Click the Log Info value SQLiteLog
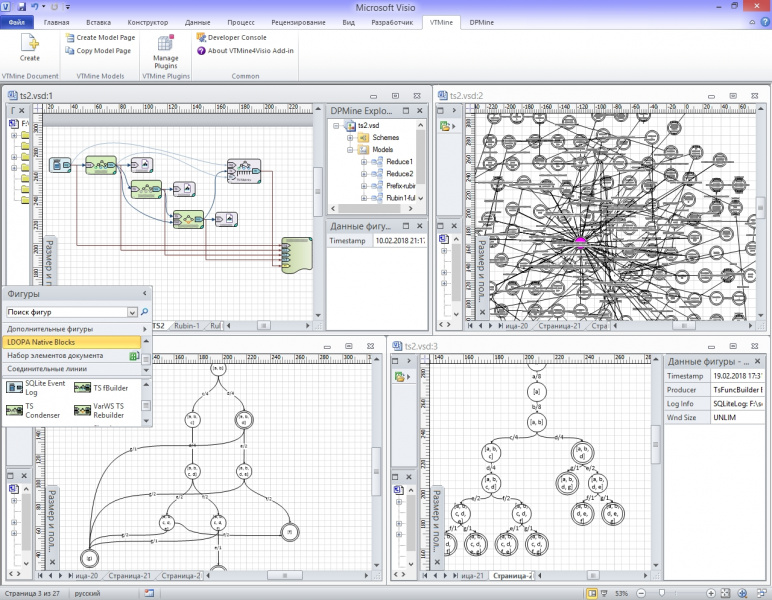772x600 pixels. 738,404
